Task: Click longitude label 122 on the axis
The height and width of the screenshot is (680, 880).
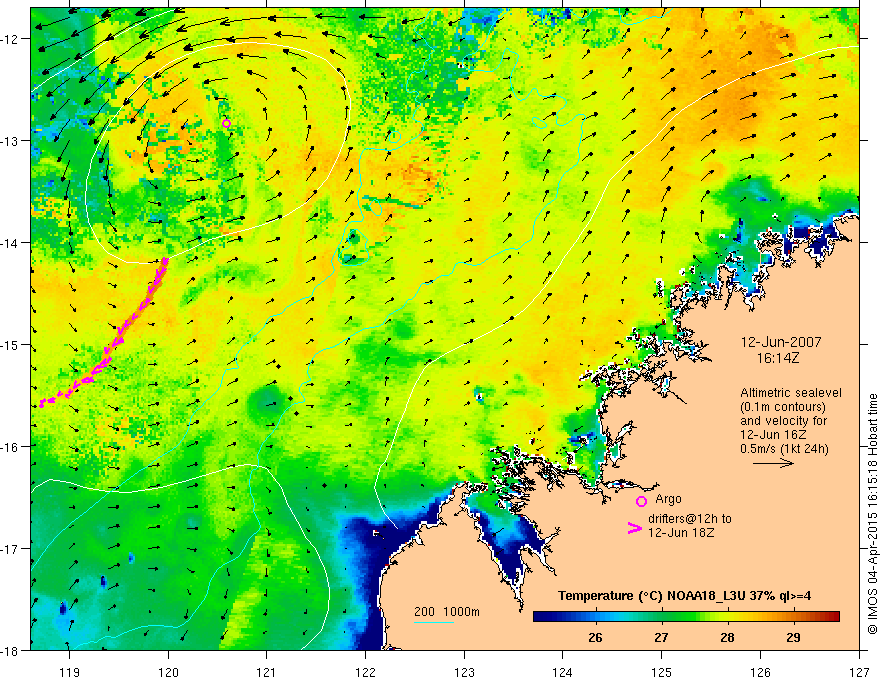Action: pos(365,672)
